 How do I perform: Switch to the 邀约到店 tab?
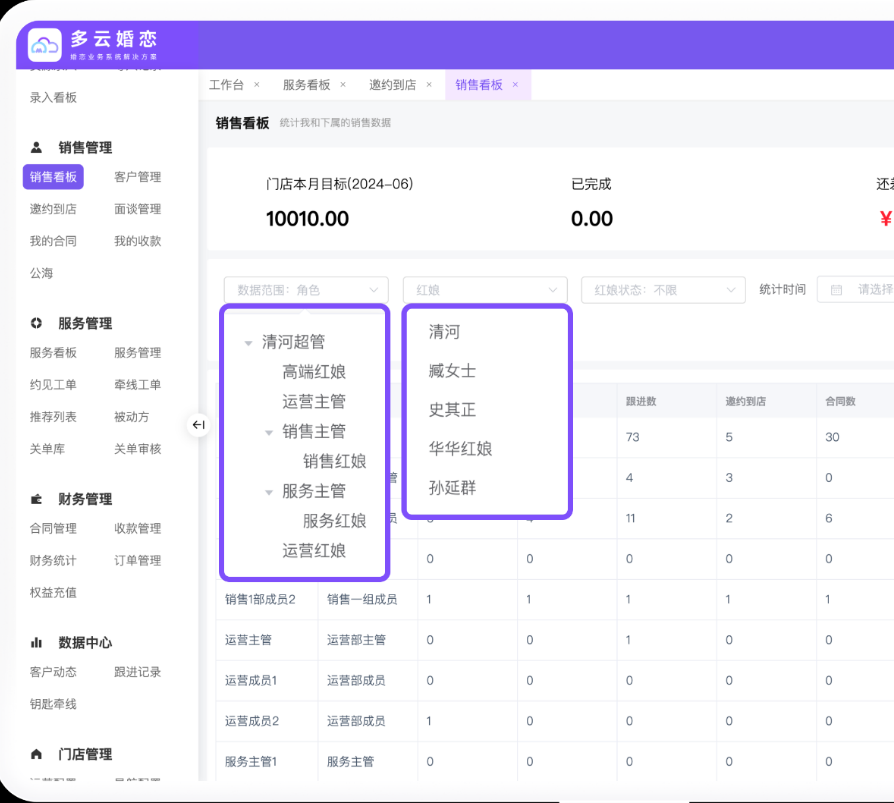[x=392, y=85]
